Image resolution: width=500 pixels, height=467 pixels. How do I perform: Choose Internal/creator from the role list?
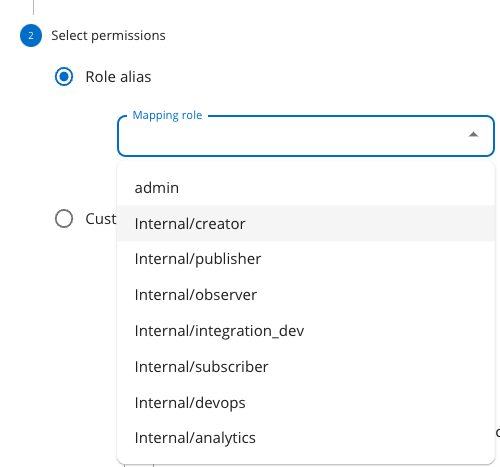click(306, 223)
